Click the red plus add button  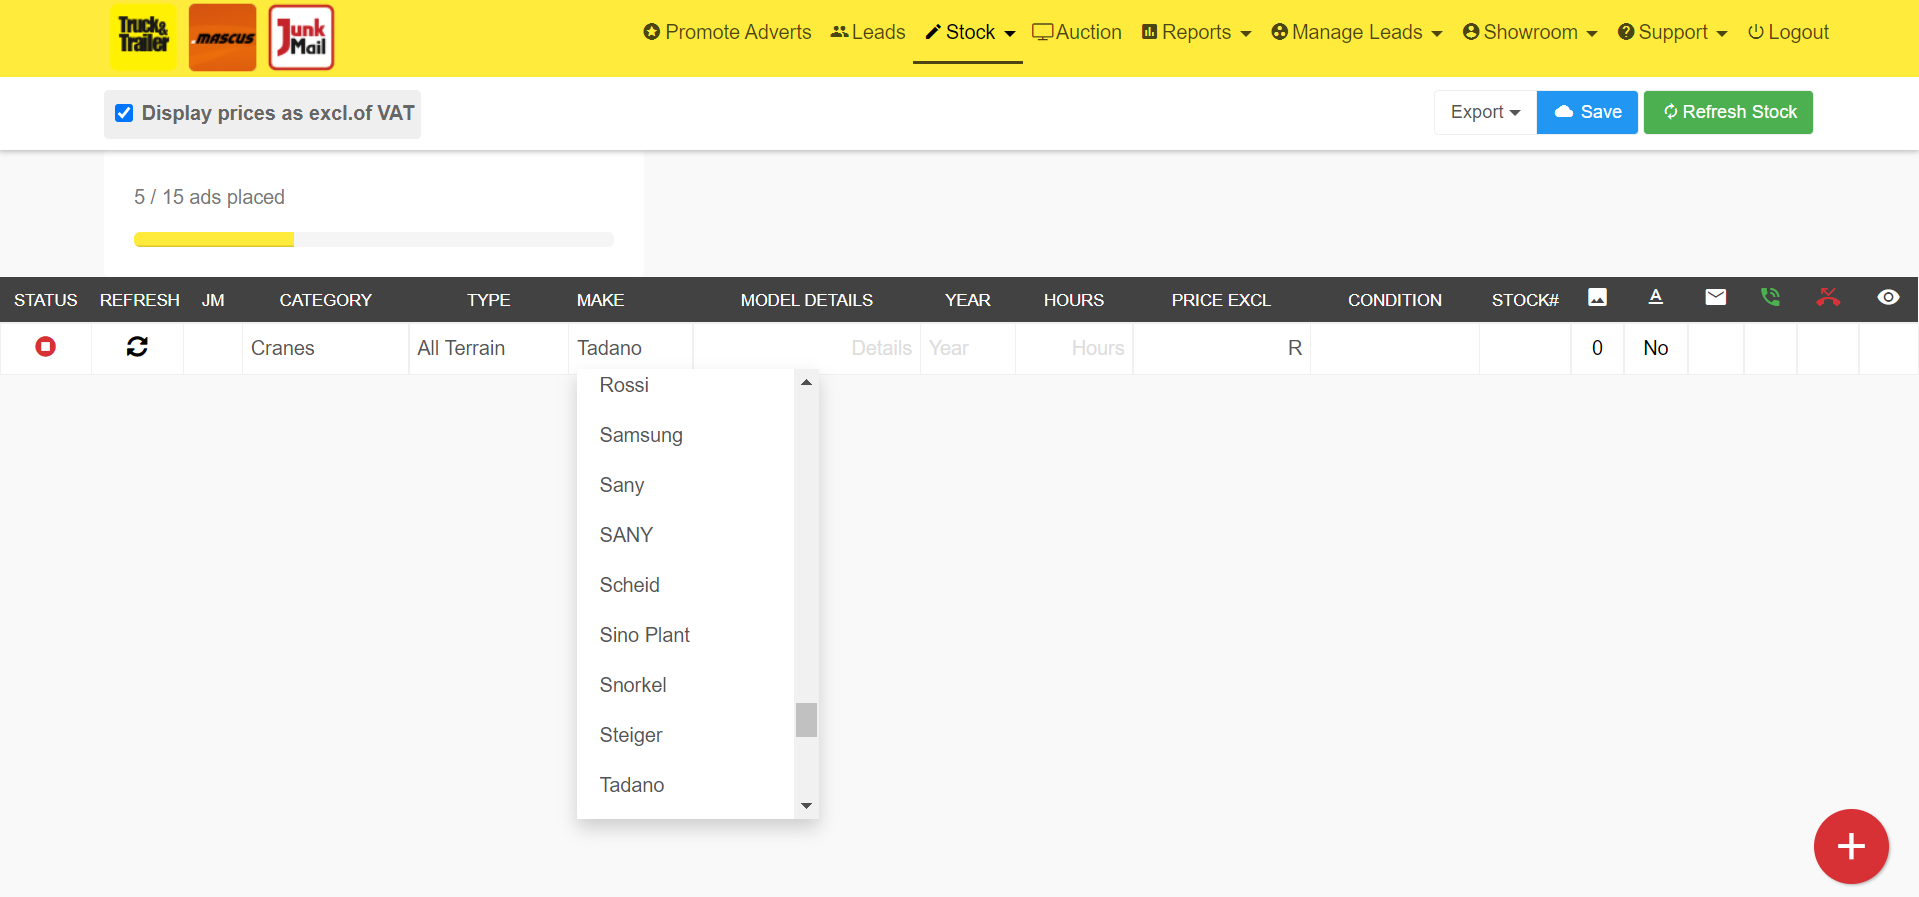1851,846
